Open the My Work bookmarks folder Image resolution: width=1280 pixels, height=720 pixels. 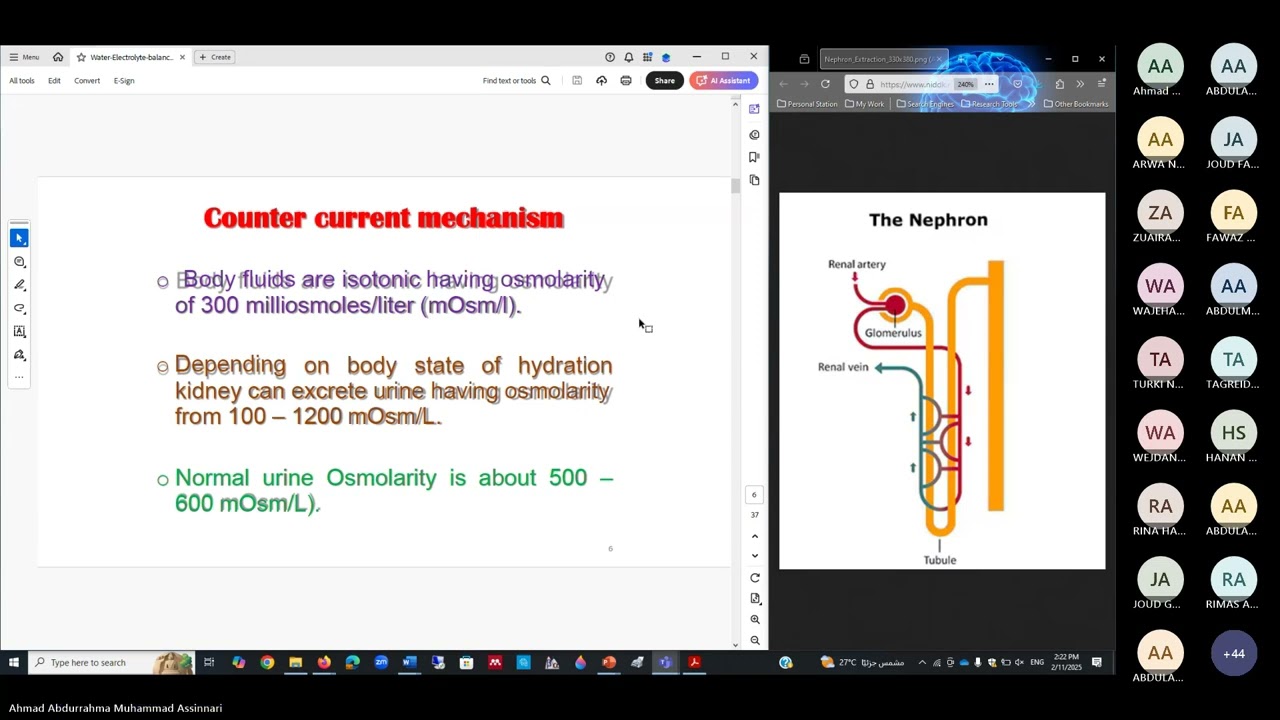[865, 104]
